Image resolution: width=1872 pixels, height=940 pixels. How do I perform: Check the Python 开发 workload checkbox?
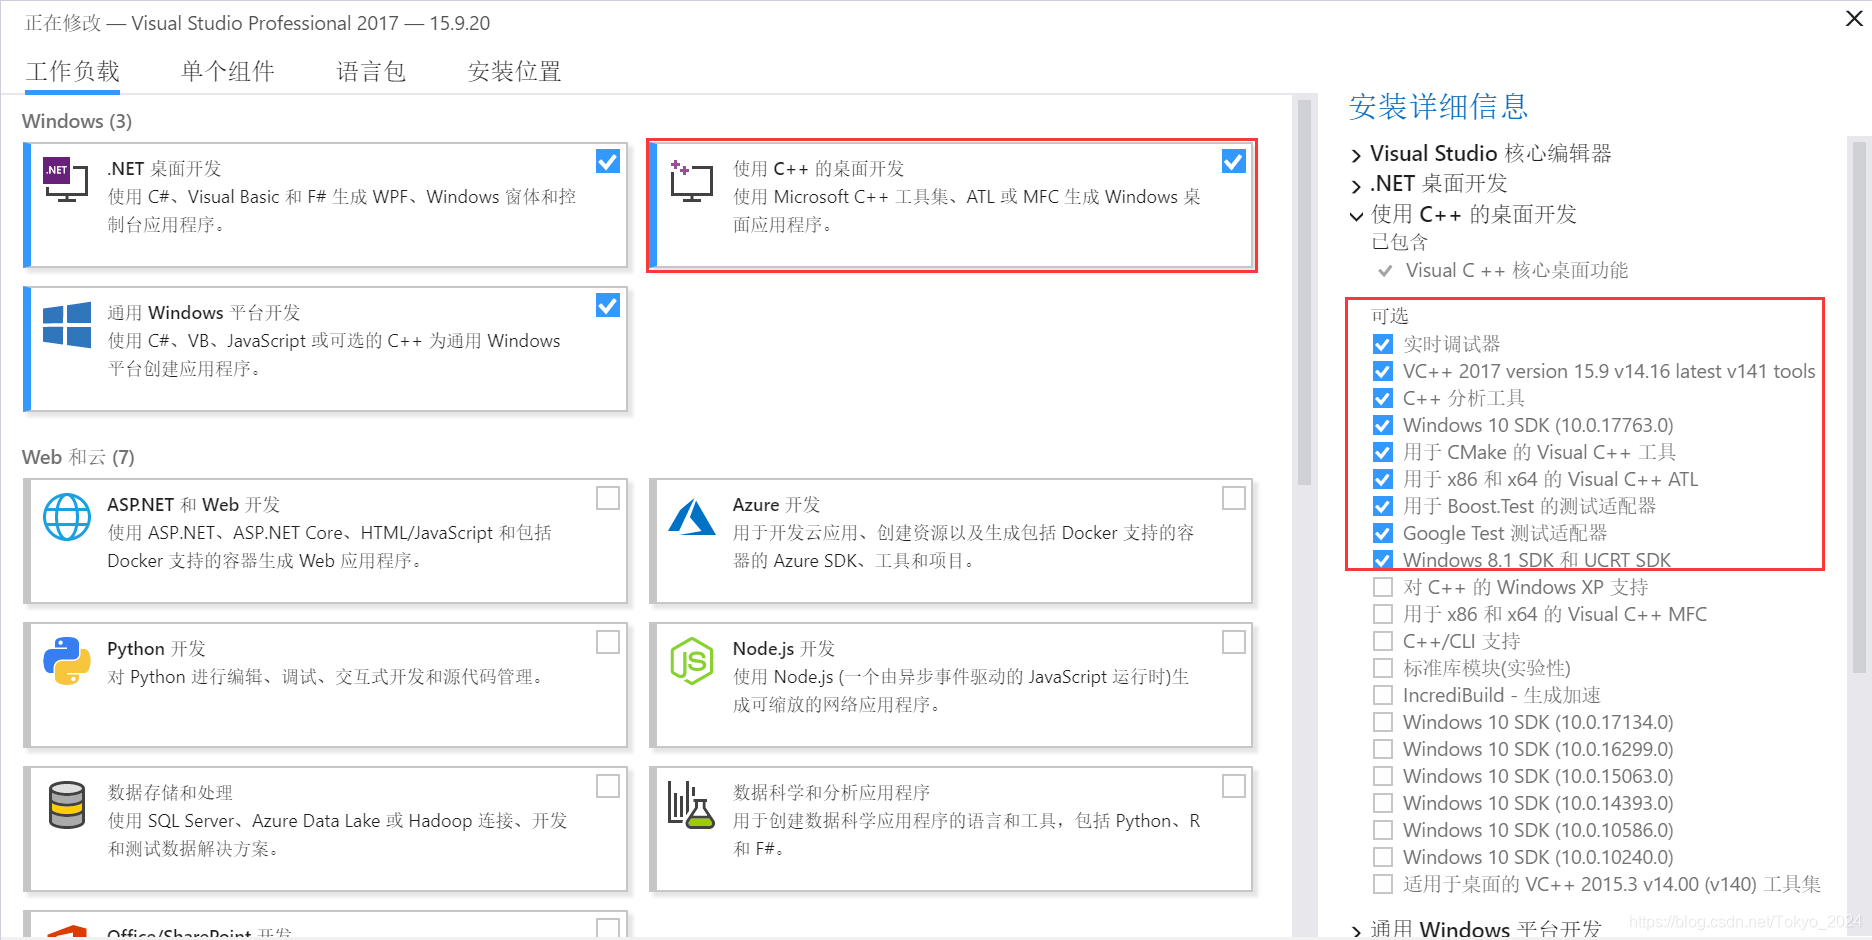608,641
